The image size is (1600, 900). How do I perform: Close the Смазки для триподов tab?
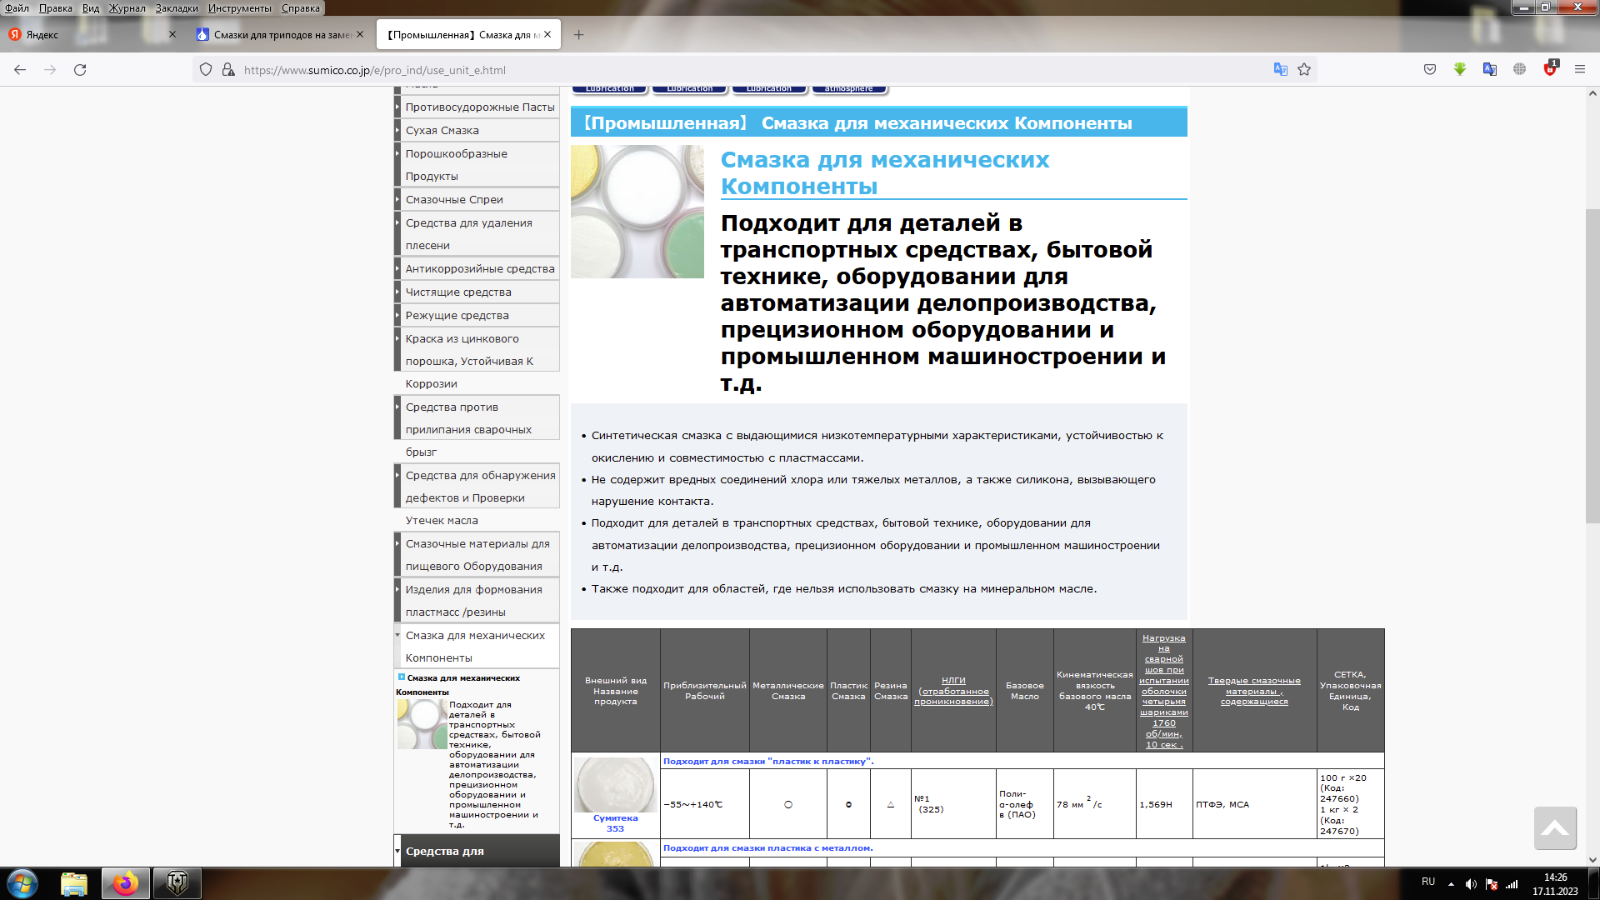[360, 35]
